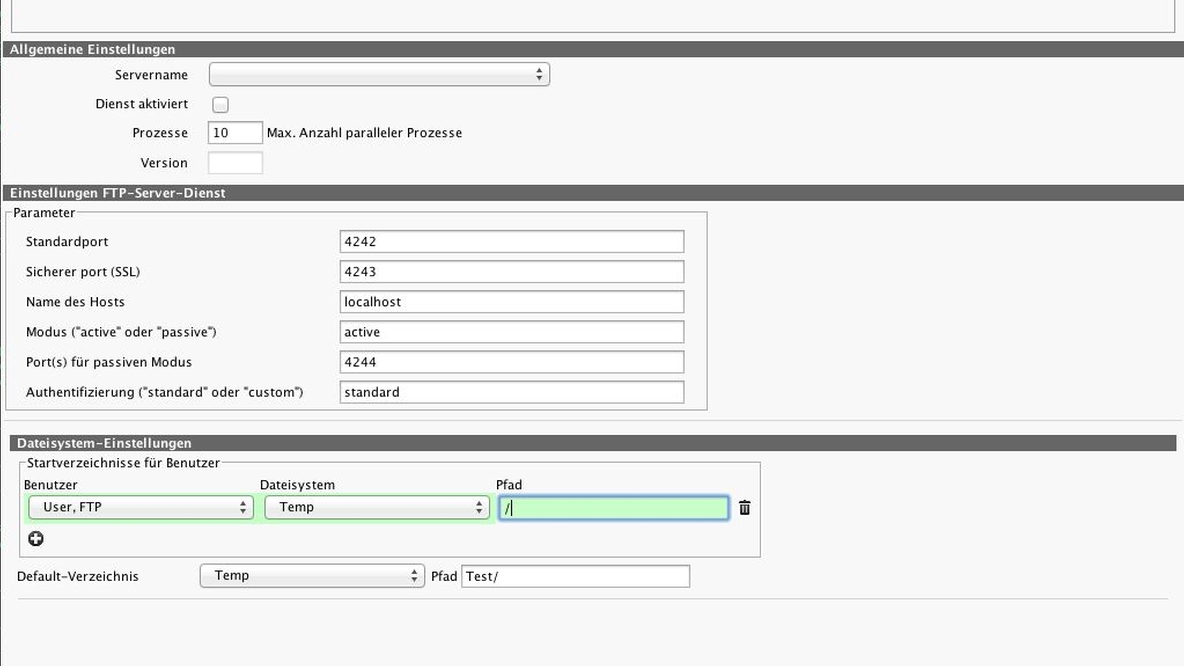Open the Benutzer dropdown showing User, FTP

click(x=140, y=507)
